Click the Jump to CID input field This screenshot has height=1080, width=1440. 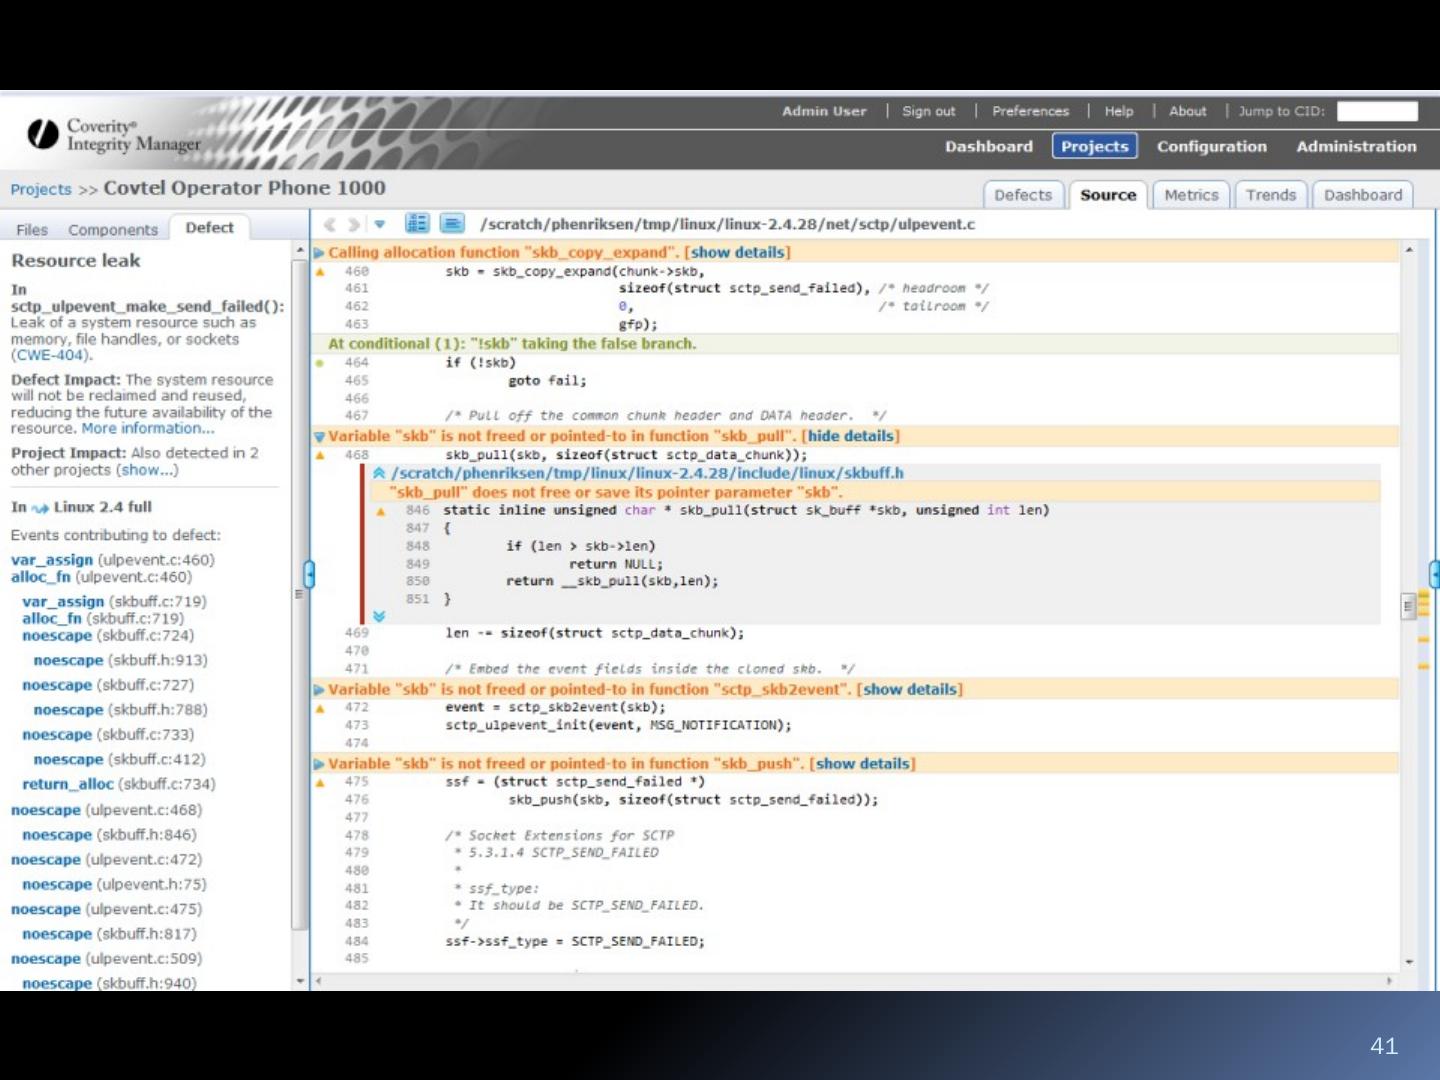(x=1377, y=111)
